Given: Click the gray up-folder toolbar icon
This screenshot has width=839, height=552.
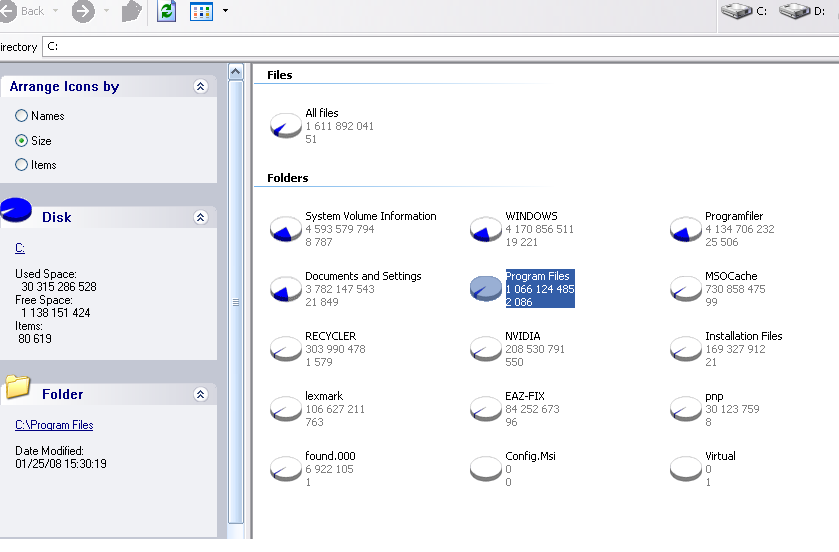Looking at the screenshot, I should point(132,11).
